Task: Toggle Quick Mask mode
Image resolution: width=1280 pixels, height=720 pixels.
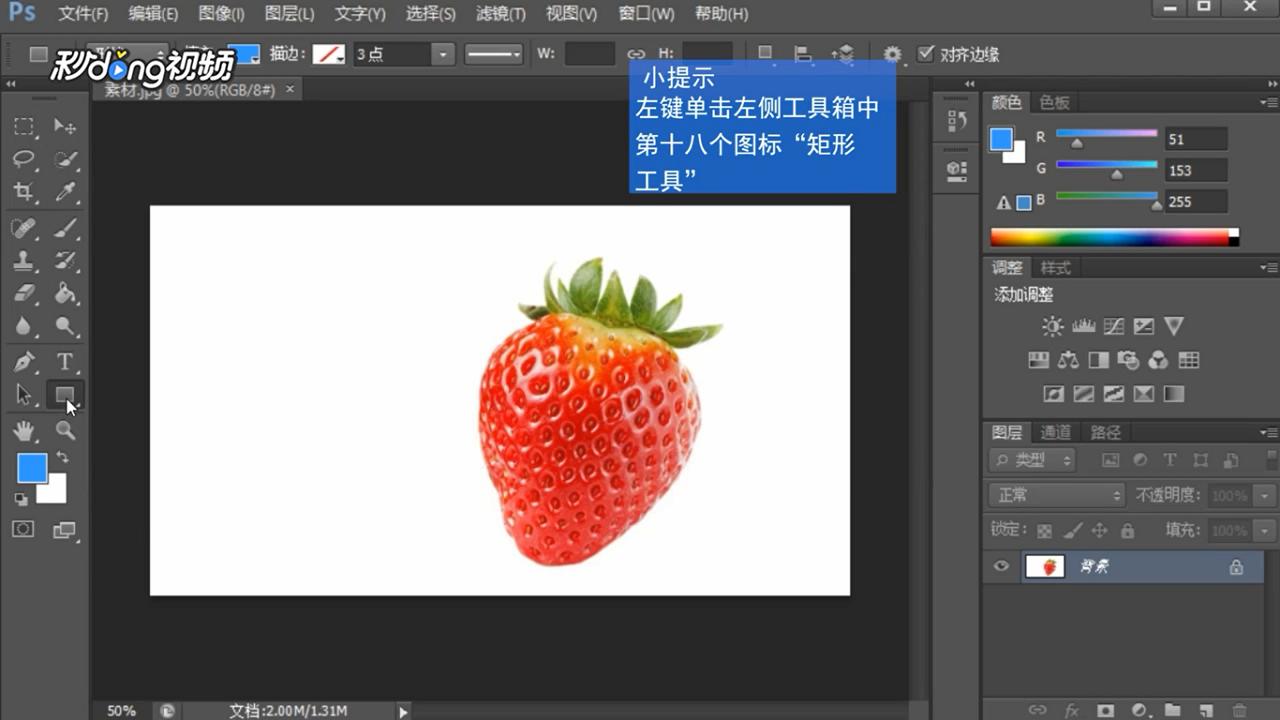Action: [23, 529]
